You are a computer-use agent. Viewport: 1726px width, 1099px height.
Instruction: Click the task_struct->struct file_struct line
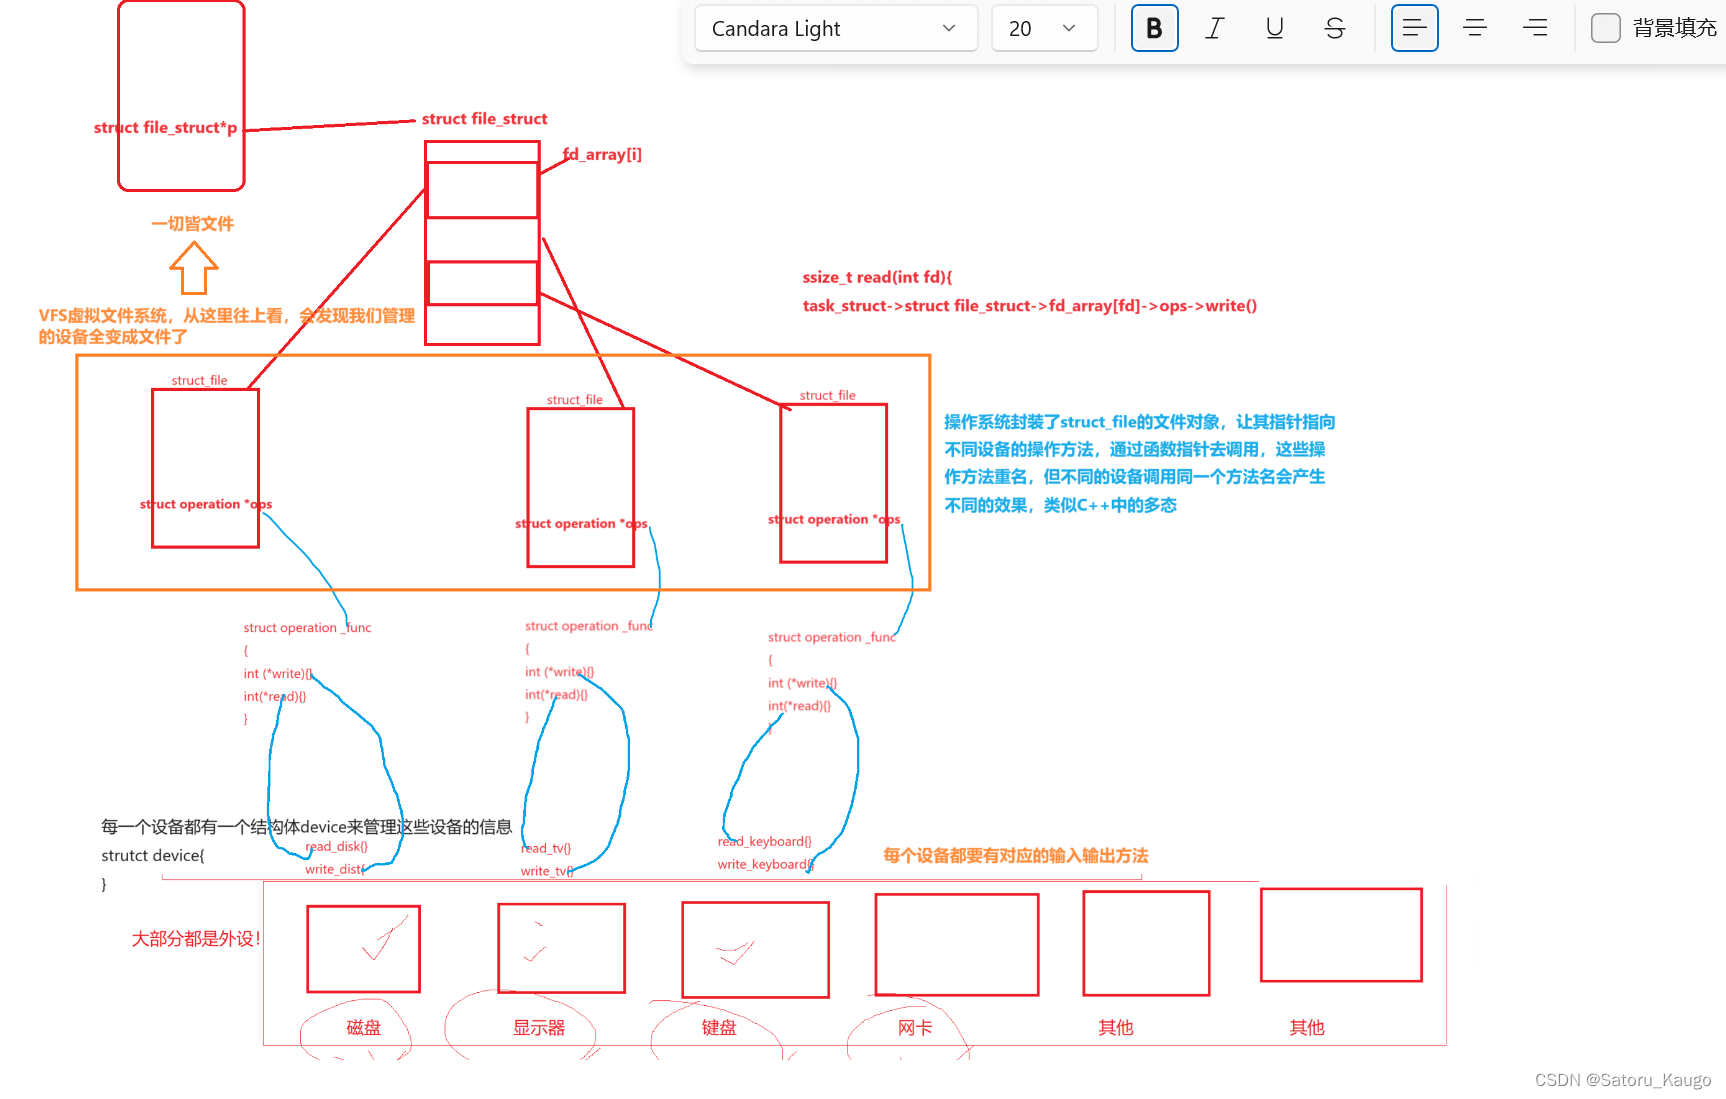pos(1029,306)
